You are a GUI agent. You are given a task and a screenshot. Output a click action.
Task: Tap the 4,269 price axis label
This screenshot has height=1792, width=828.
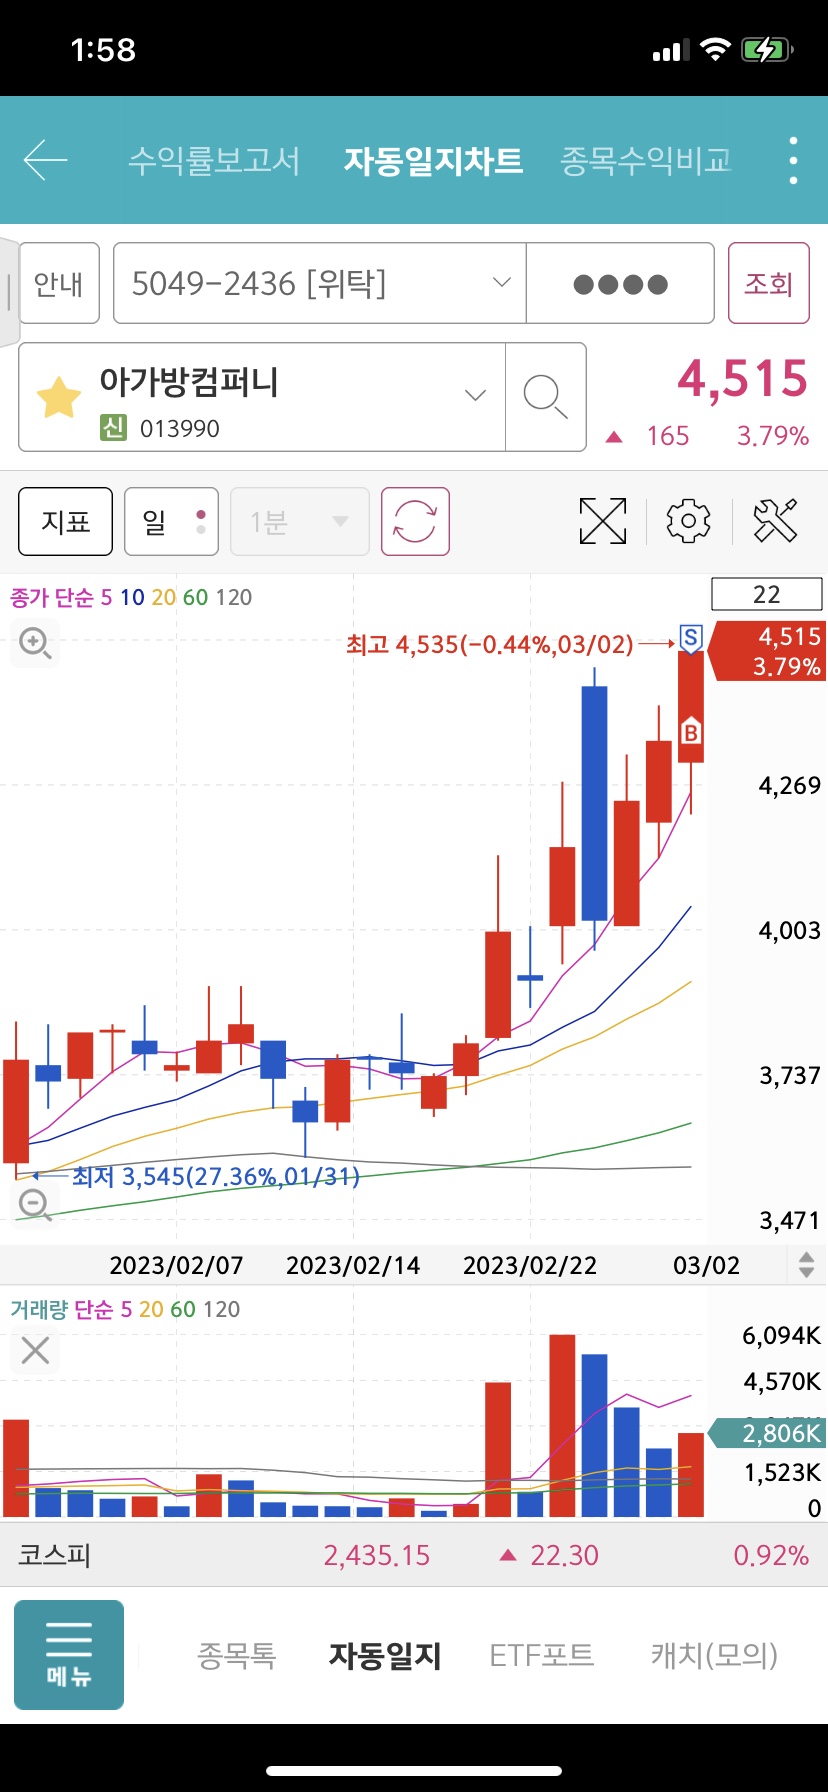click(789, 785)
